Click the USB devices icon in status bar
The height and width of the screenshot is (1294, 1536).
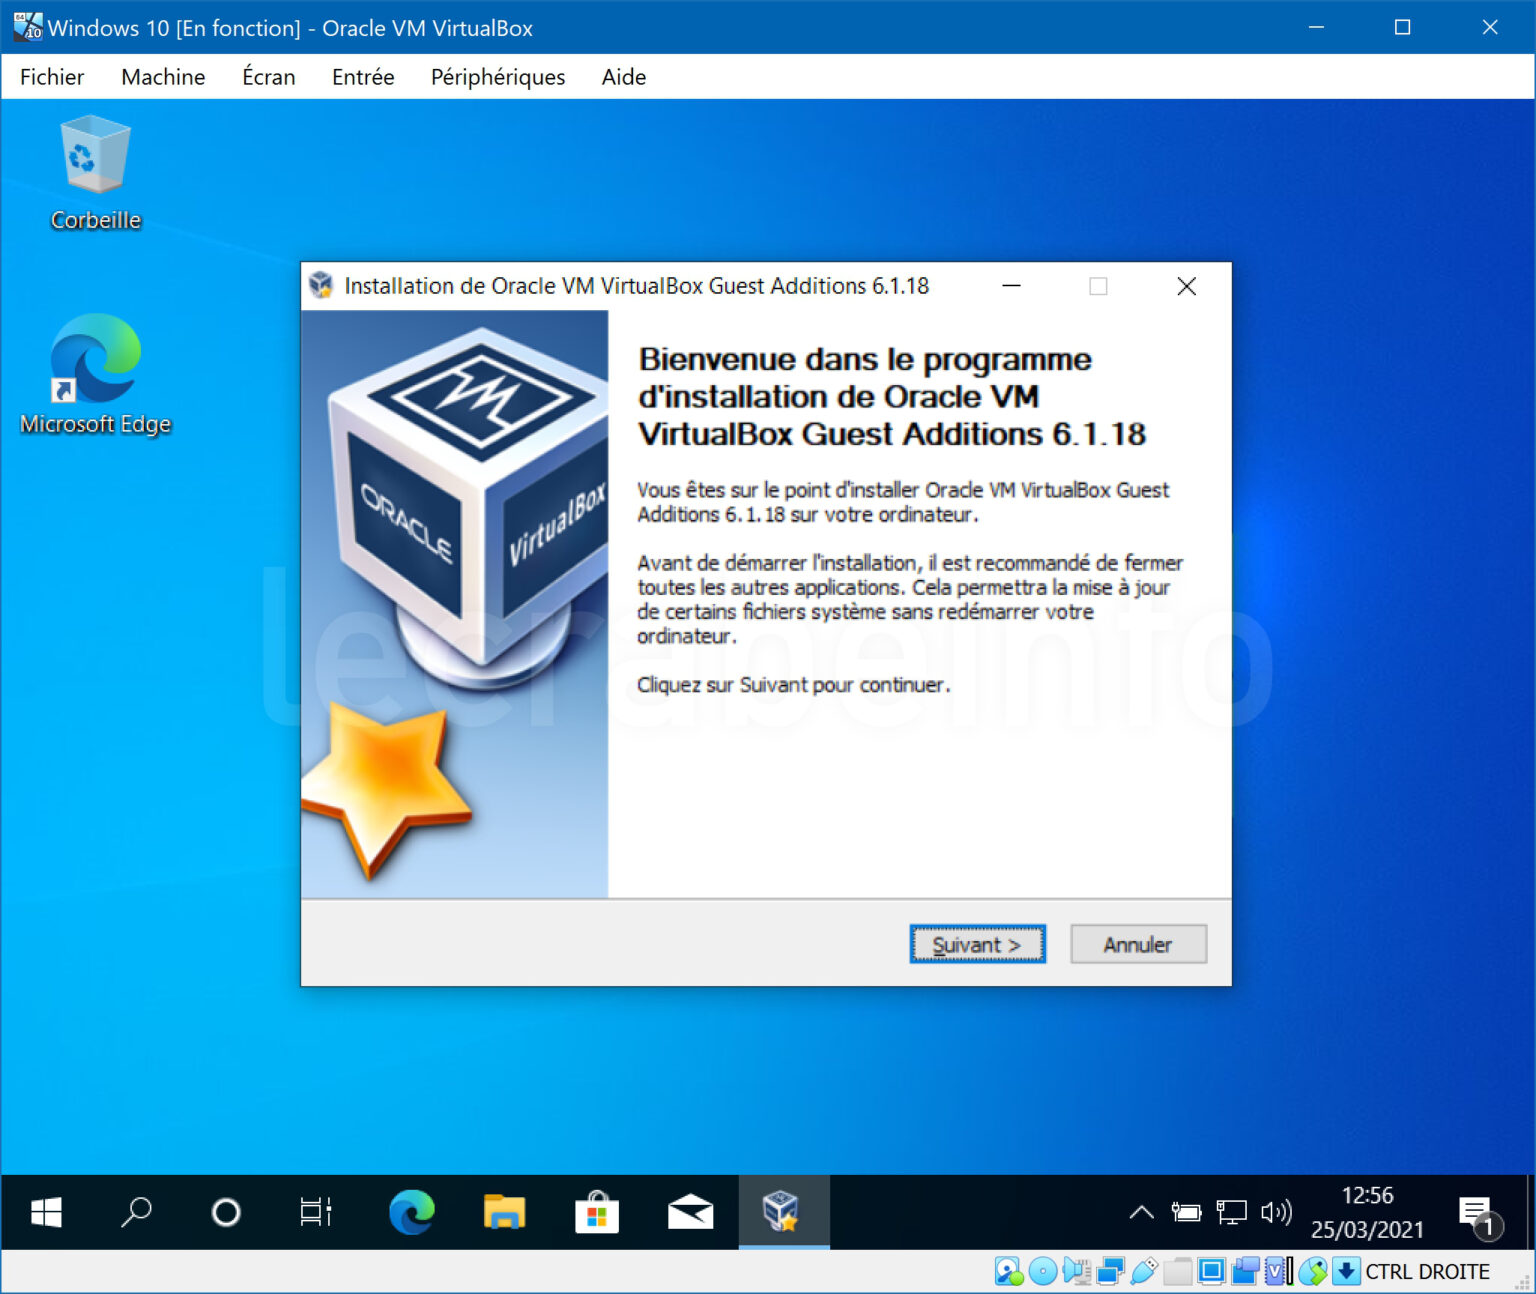tap(1142, 1272)
